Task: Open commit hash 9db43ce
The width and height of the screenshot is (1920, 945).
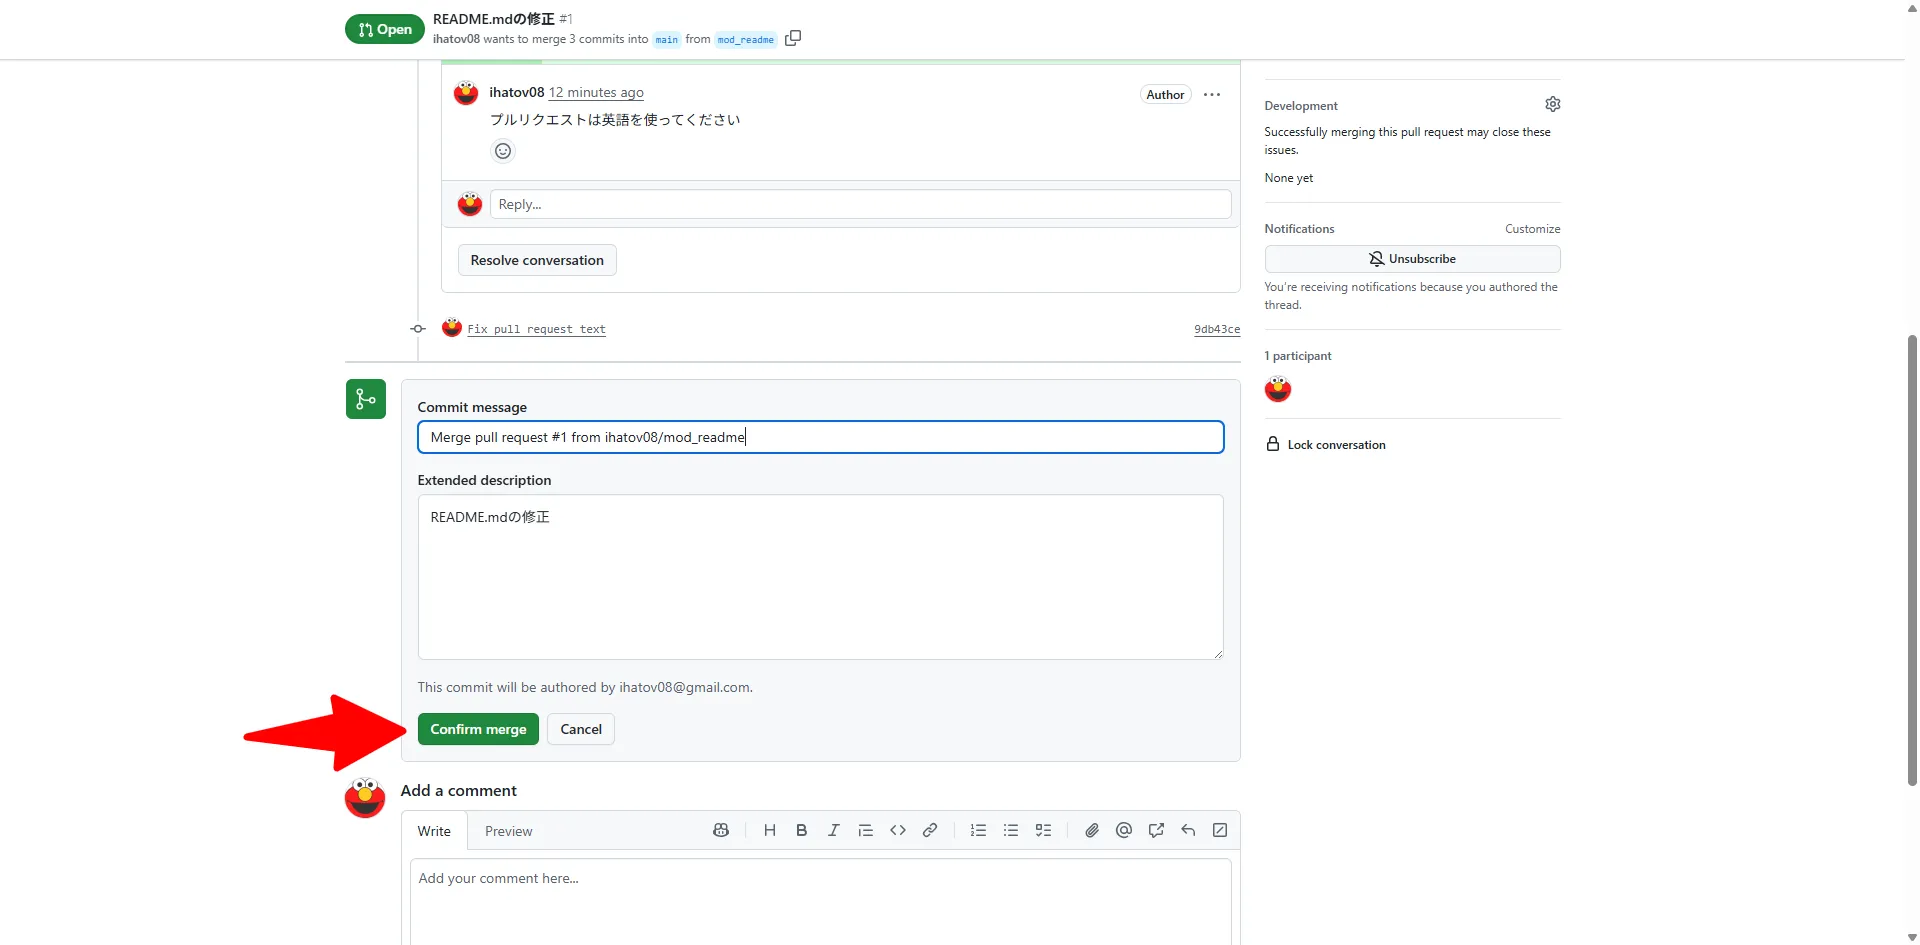Action: tap(1217, 329)
